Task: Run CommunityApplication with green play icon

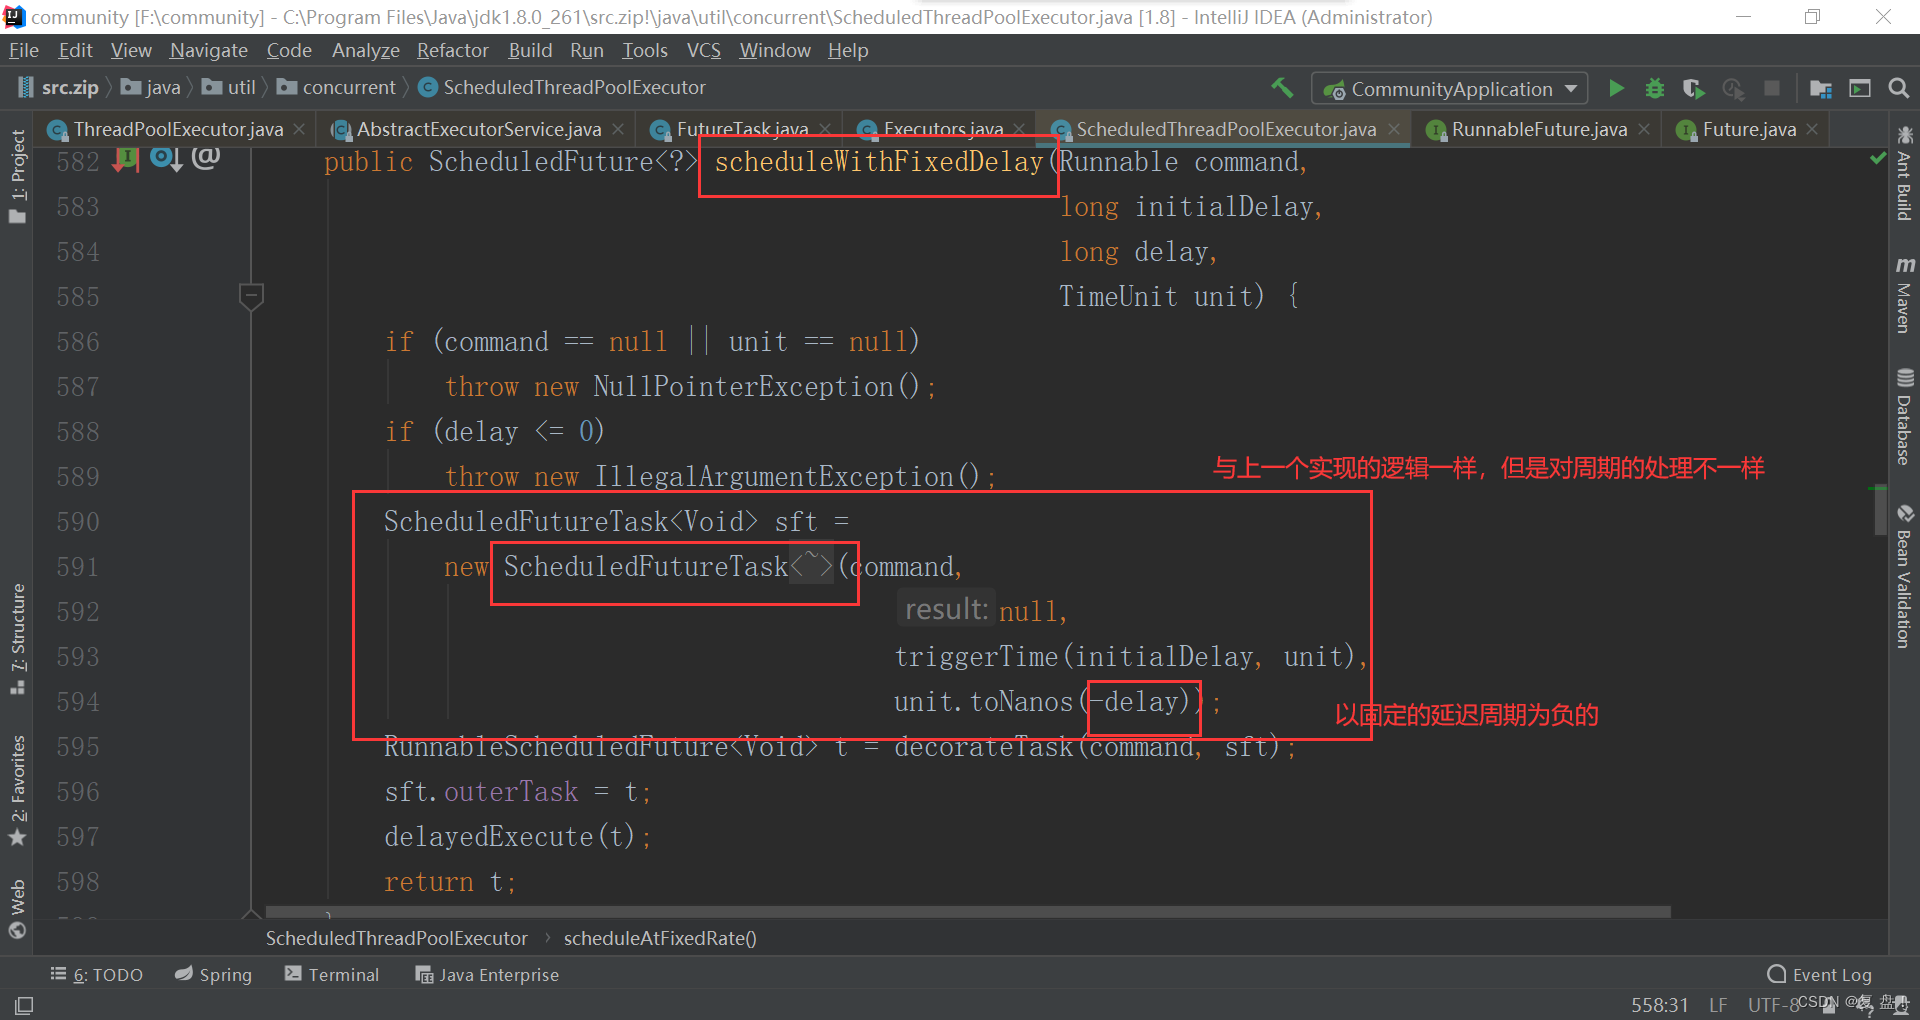Action: coord(1616,88)
